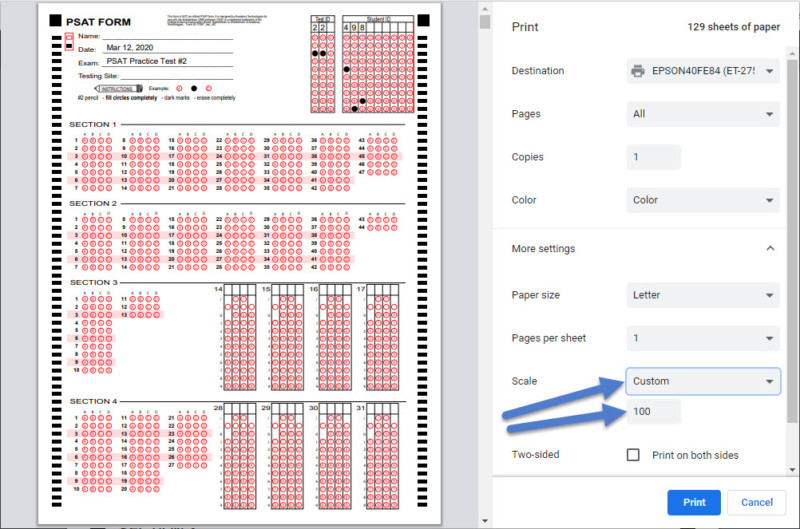
Task: Click the Copies number field
Action: (653, 157)
